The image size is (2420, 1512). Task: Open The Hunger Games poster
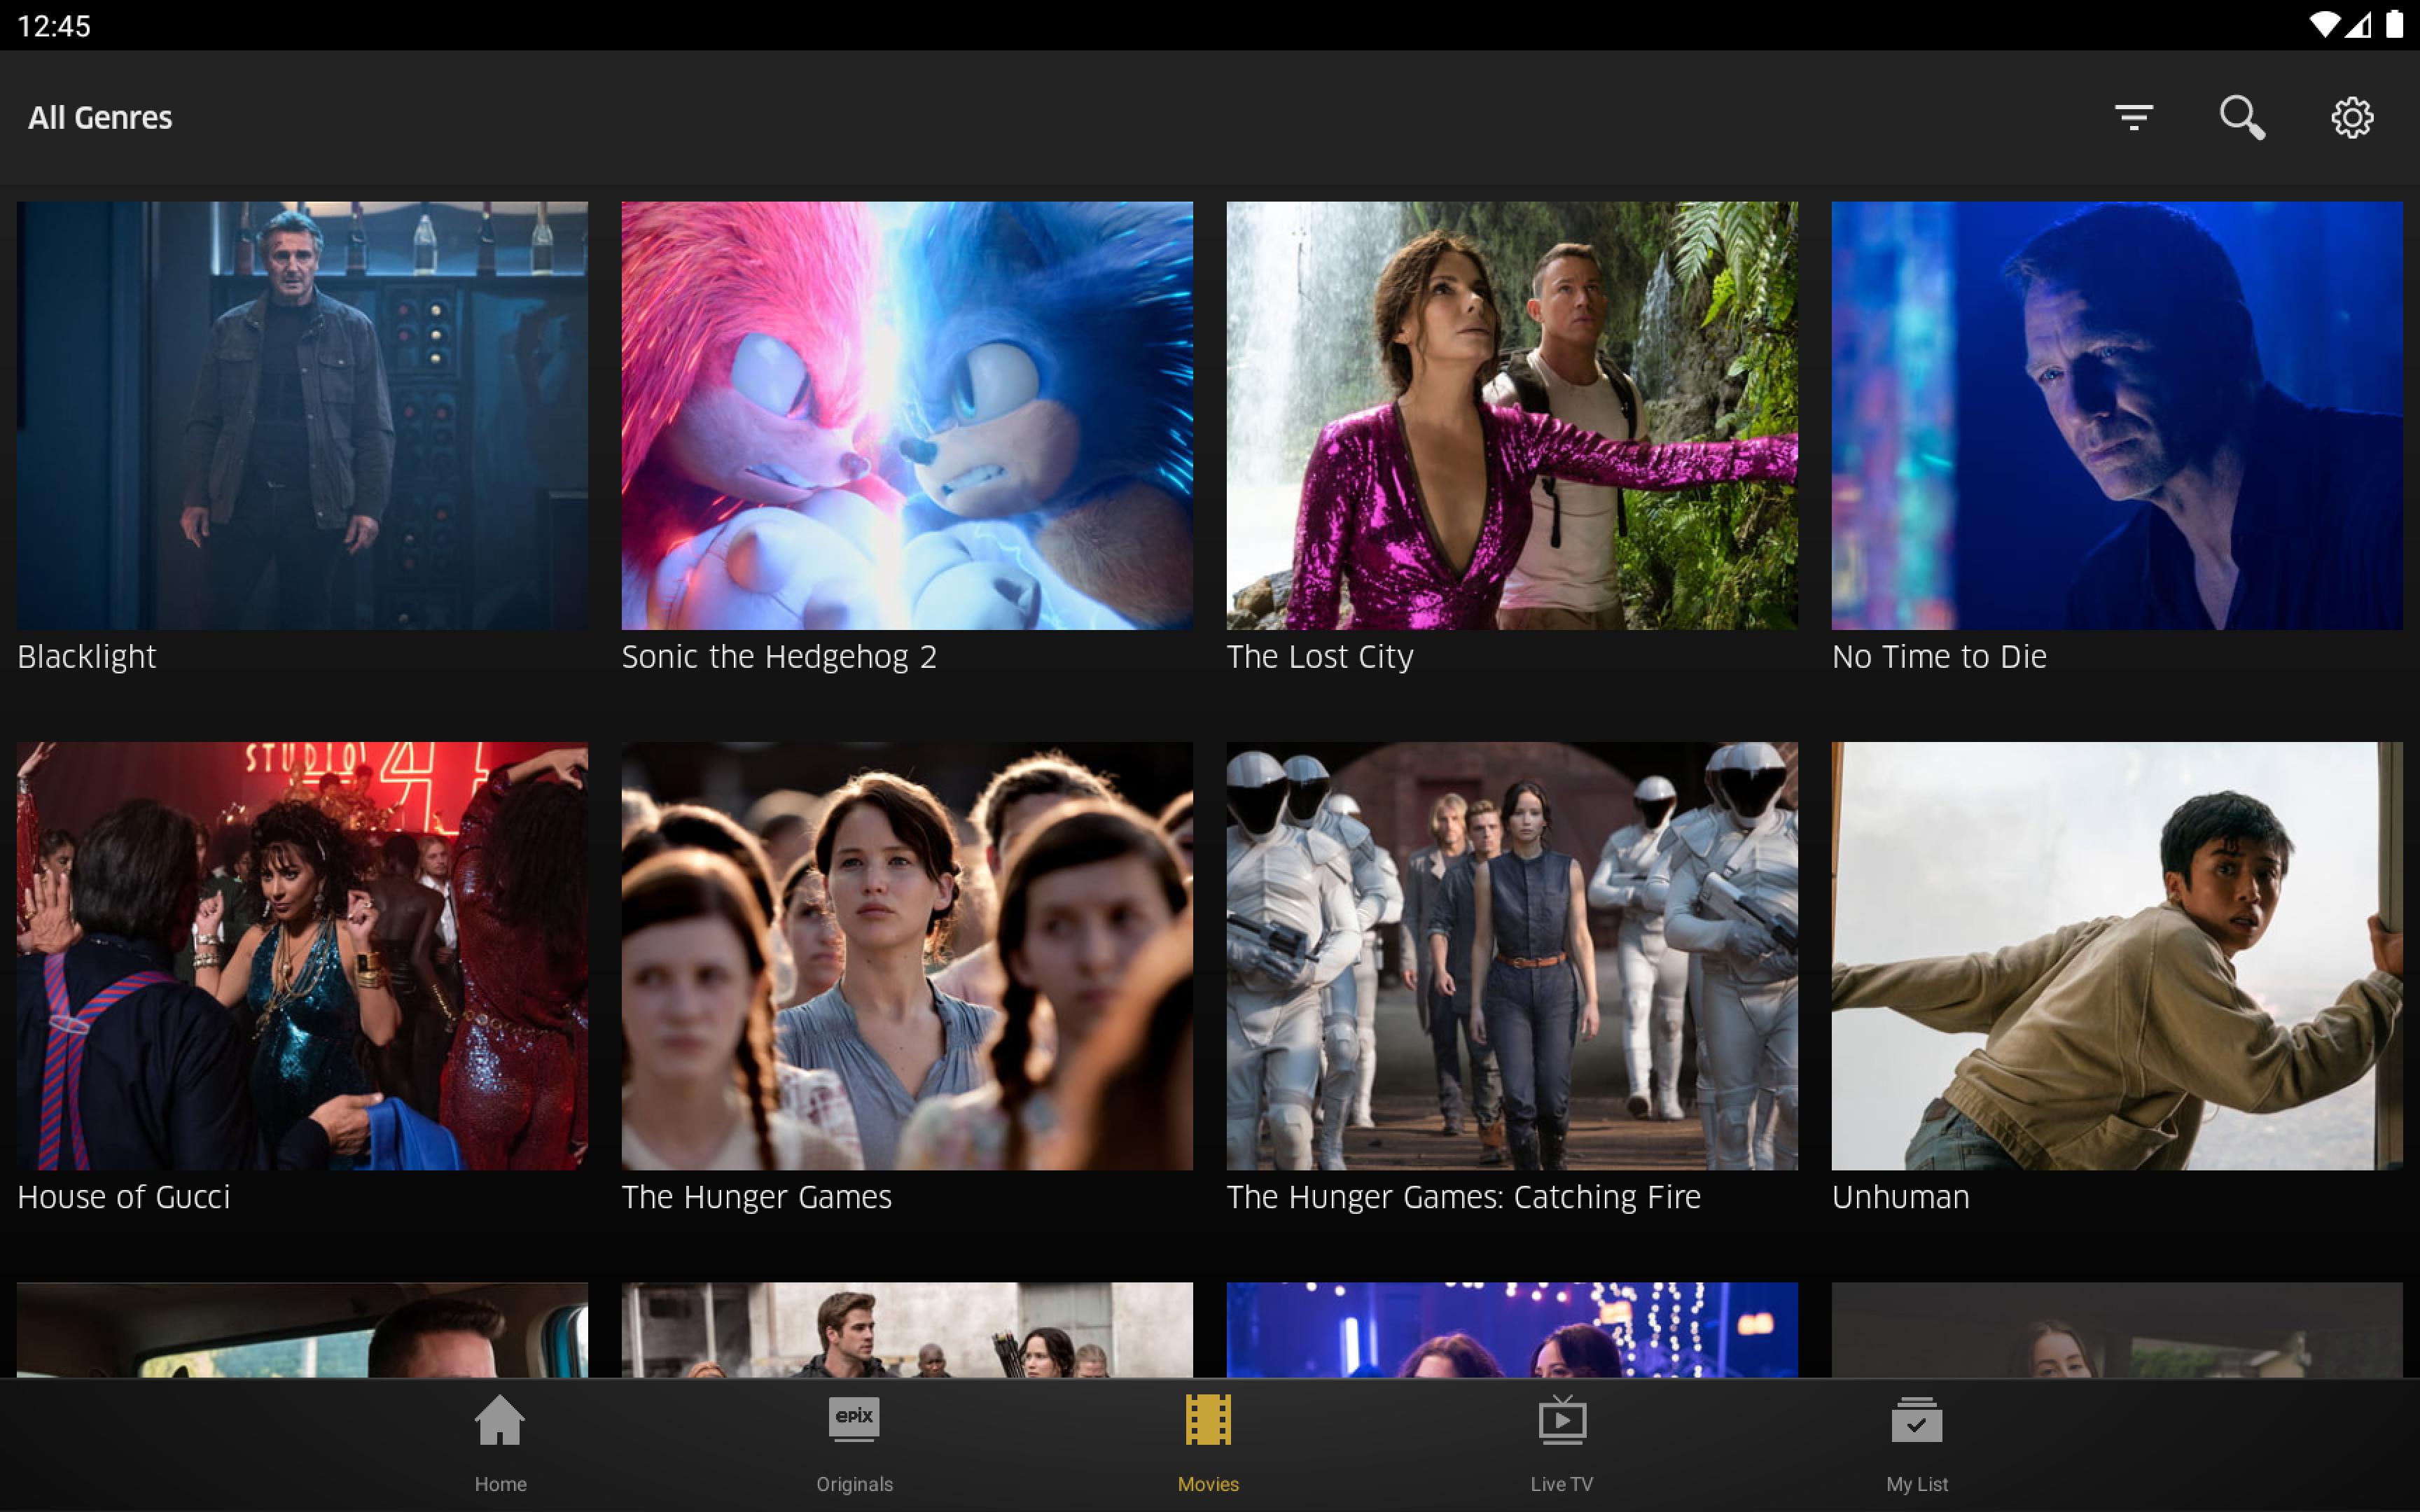click(x=907, y=956)
